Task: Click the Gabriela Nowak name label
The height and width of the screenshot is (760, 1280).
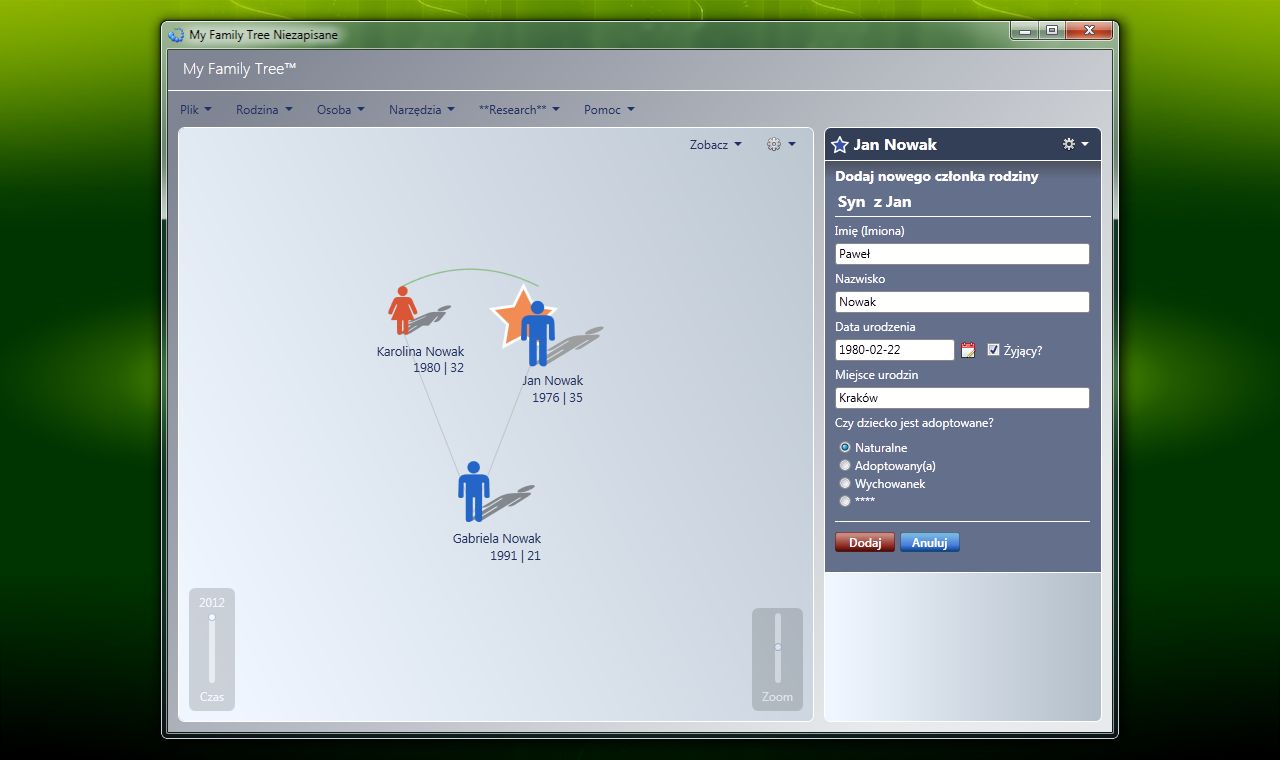Action: [x=497, y=538]
